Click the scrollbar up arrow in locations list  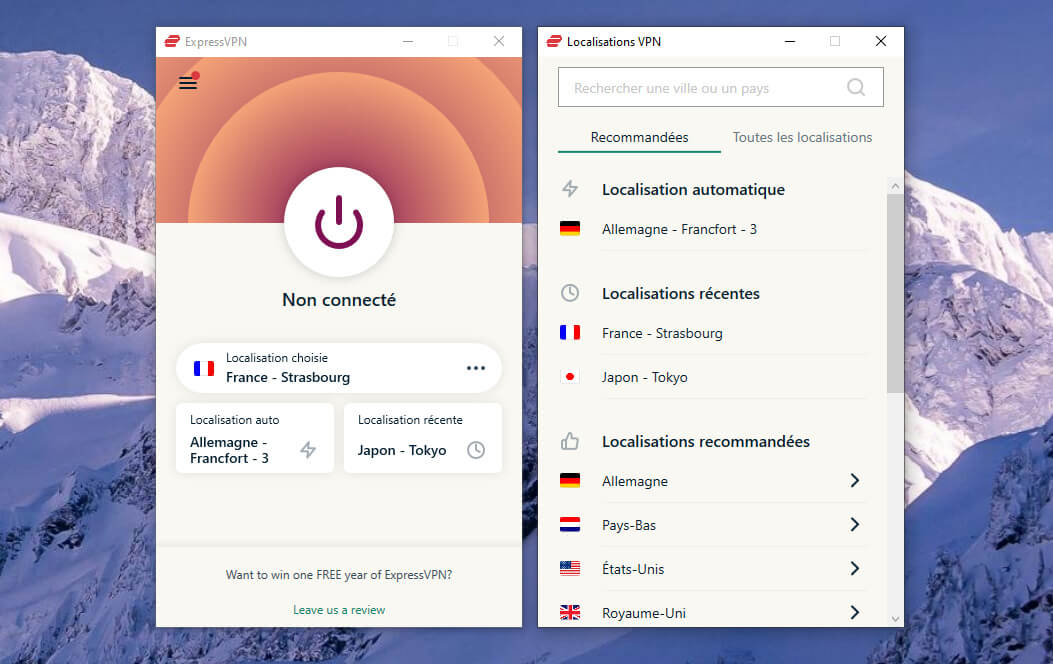(895, 185)
